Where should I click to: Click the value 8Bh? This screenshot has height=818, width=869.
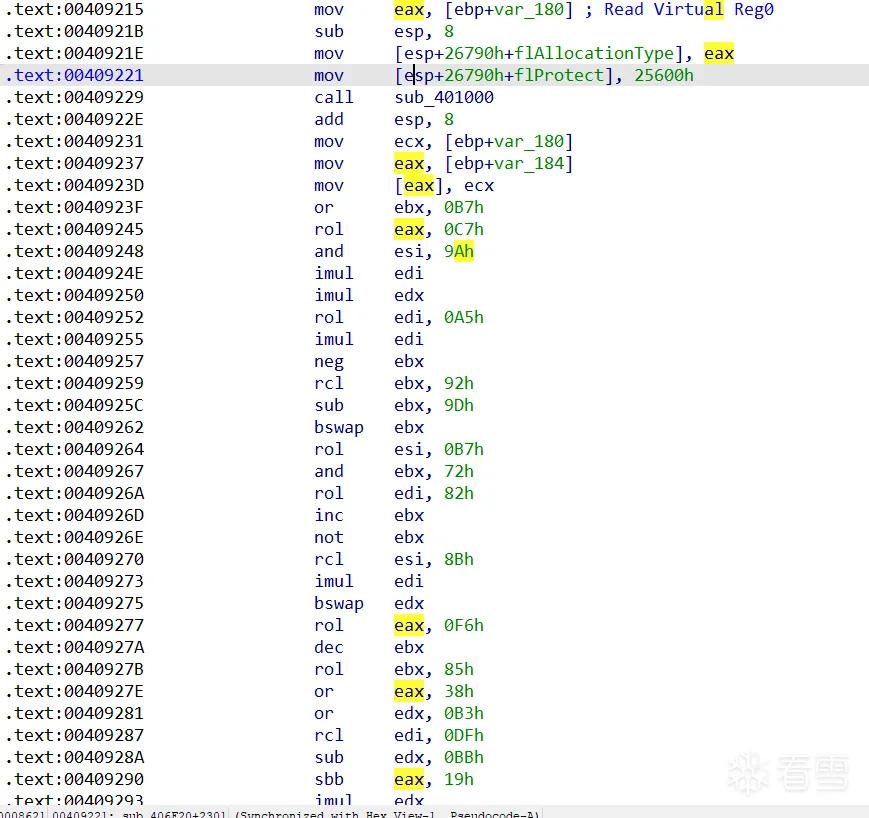[x=459, y=559]
